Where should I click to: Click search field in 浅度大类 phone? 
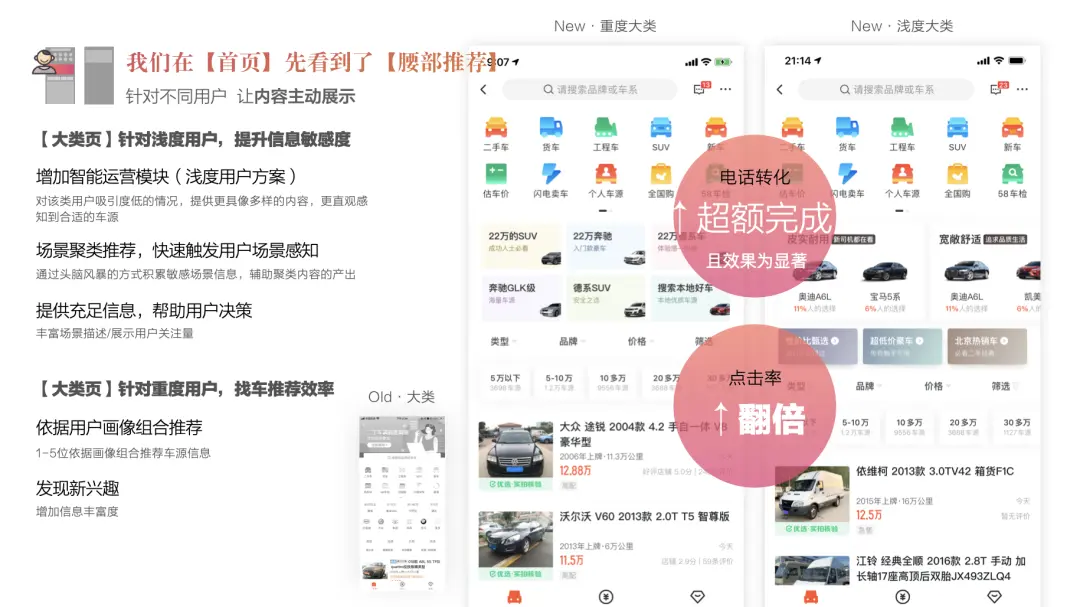[886, 90]
